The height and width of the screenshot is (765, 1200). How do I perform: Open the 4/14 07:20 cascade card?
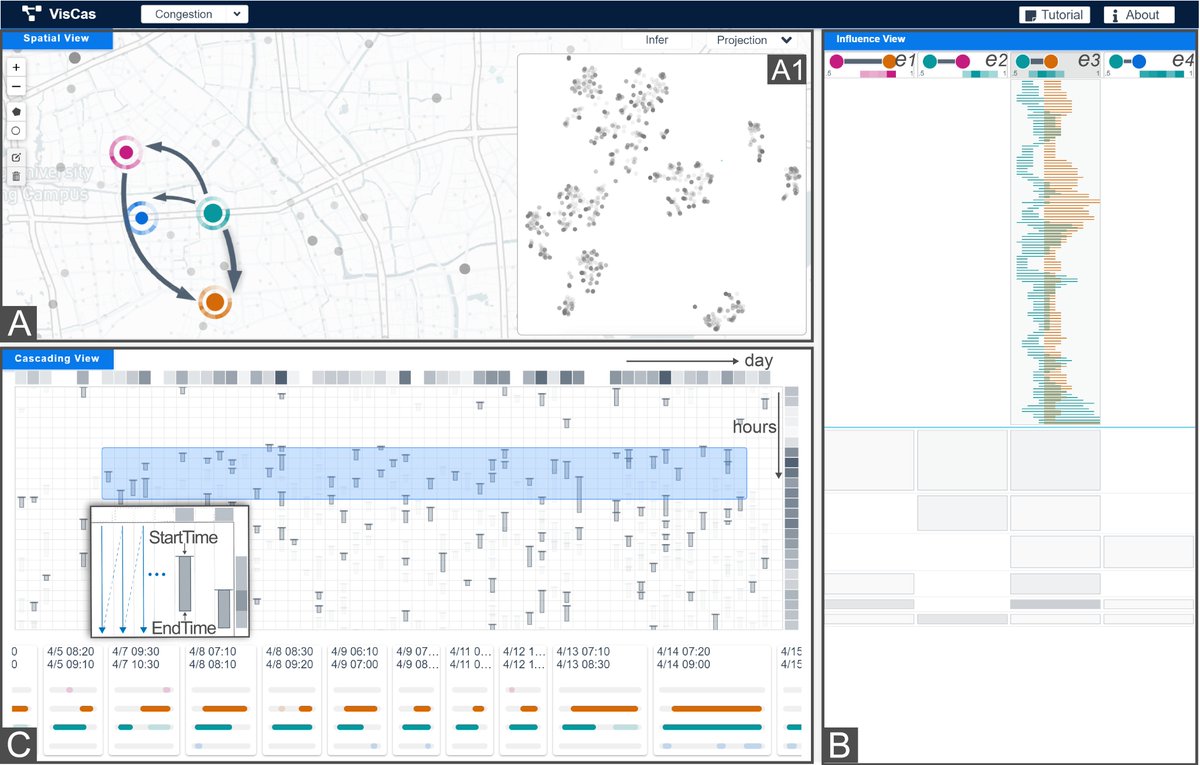point(713,700)
